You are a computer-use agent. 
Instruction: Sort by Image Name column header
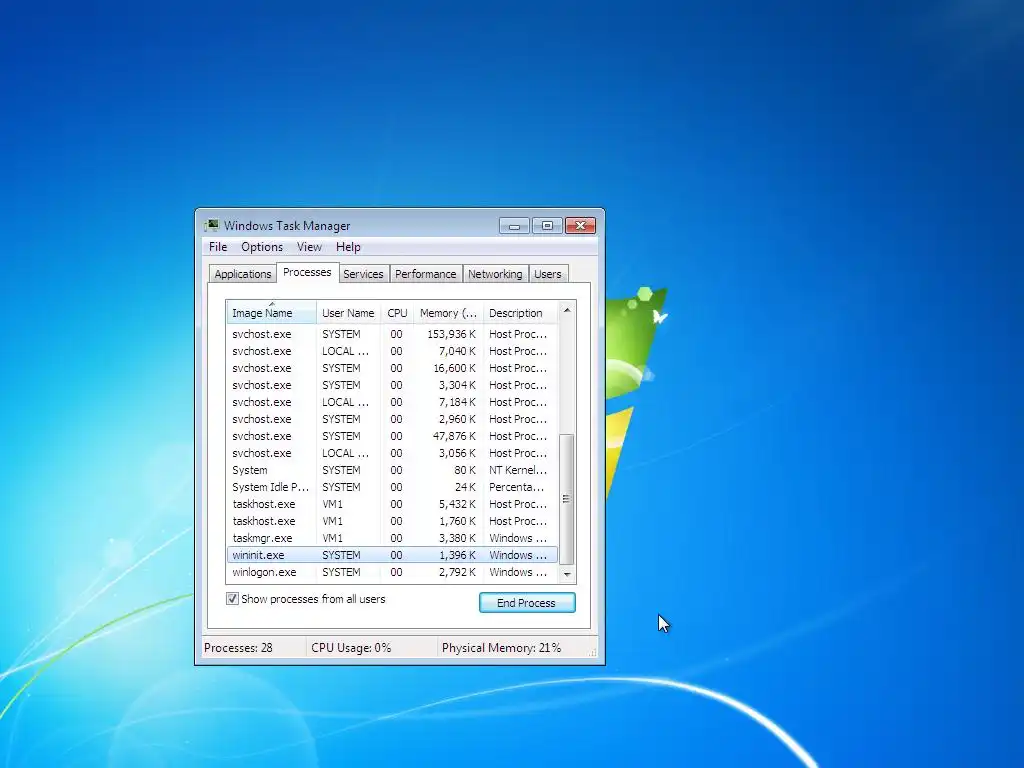pos(272,313)
